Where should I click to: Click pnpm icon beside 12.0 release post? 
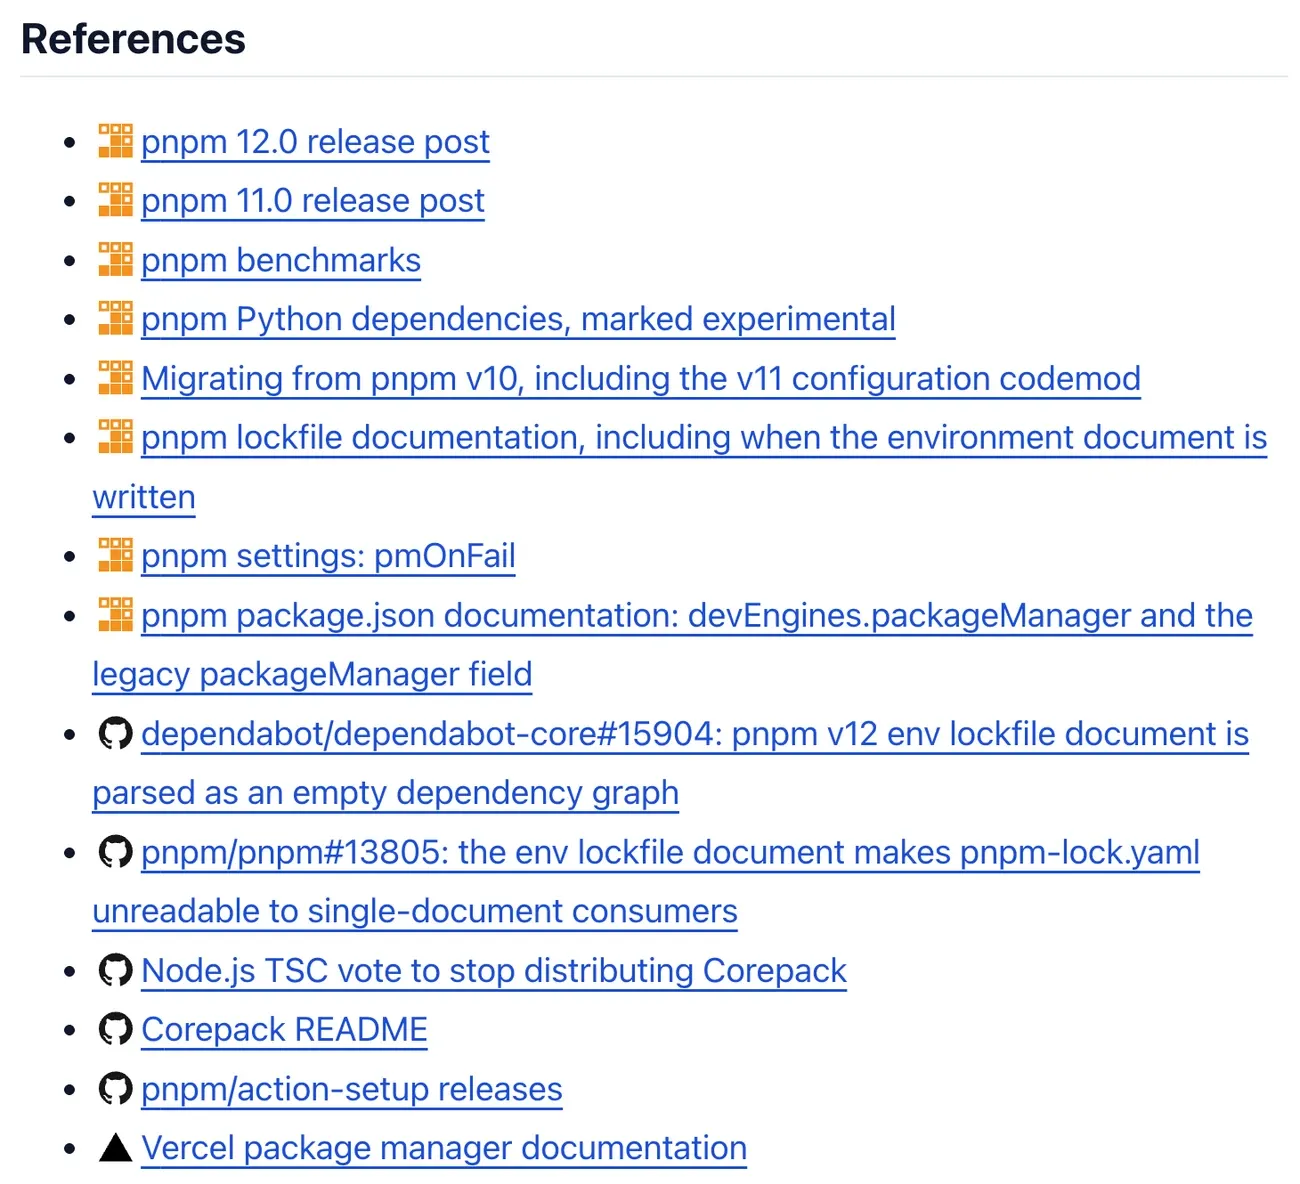coord(115,141)
